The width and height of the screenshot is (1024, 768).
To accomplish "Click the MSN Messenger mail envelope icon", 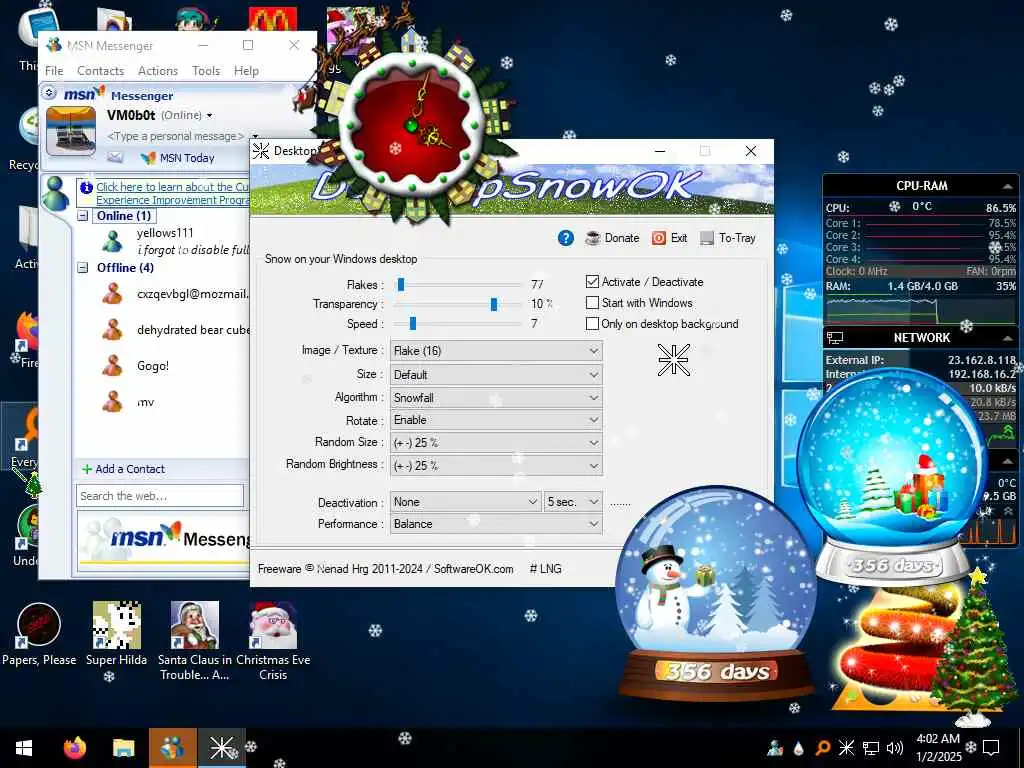I will pos(116,157).
